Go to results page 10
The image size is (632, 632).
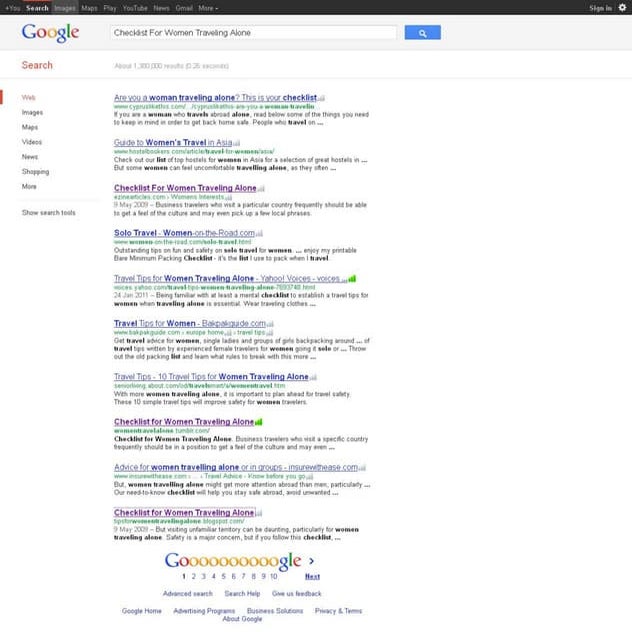(274, 577)
